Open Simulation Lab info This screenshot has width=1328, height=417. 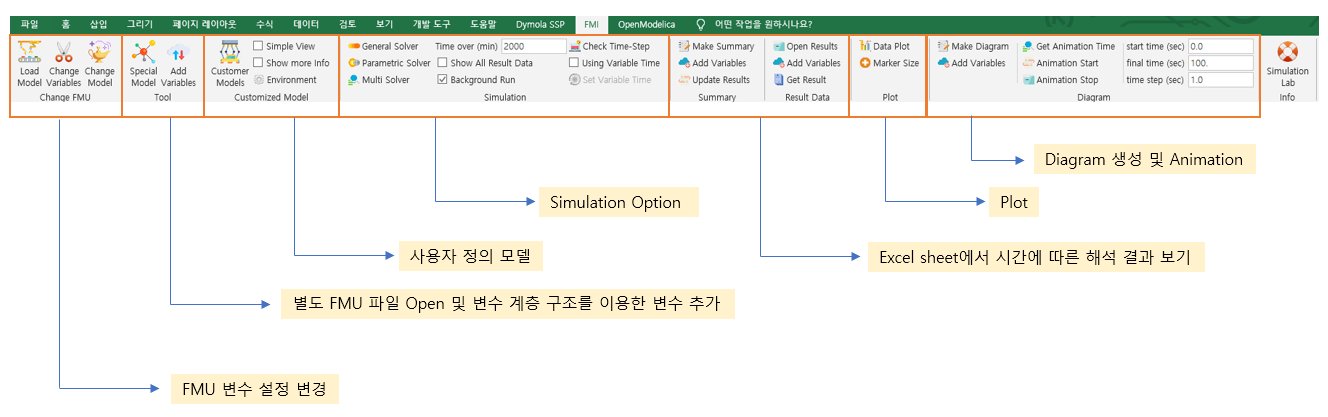pyautogui.click(x=1287, y=64)
